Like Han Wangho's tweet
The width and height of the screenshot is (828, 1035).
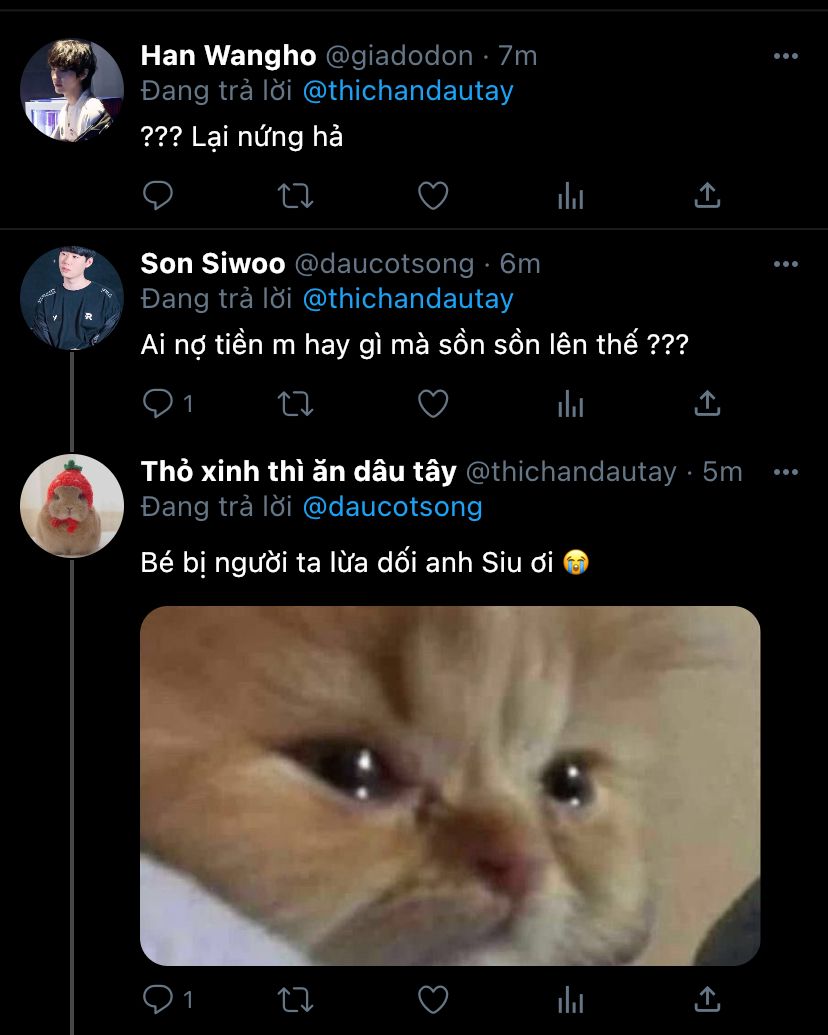[432, 195]
